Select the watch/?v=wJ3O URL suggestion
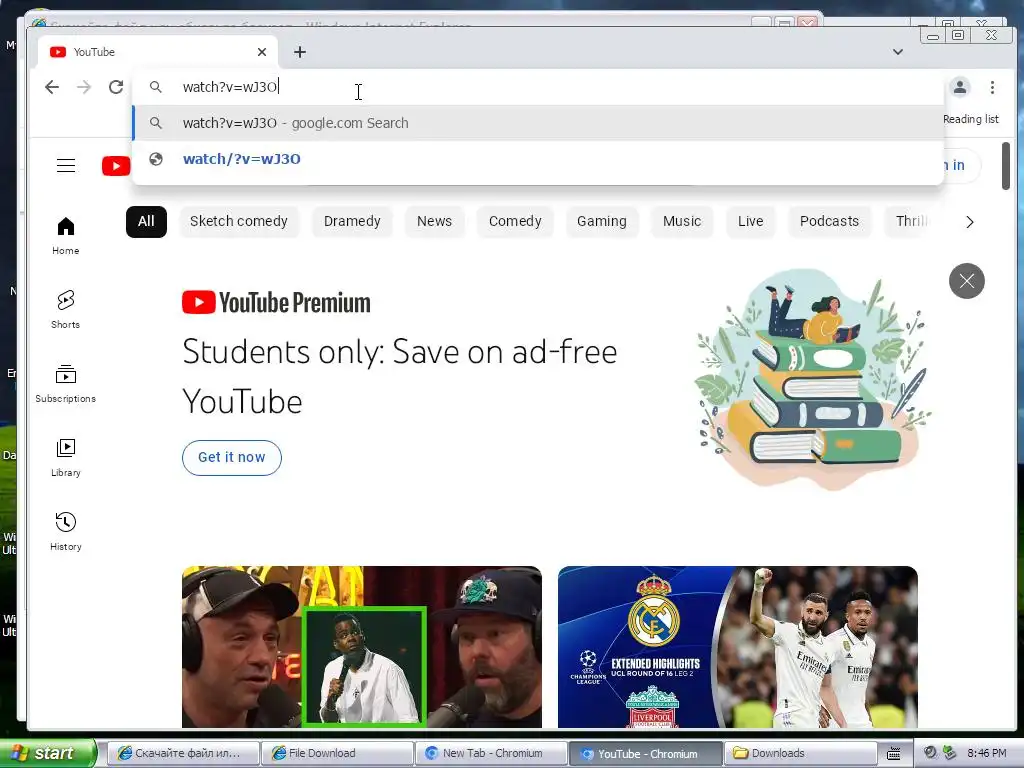1024x768 pixels. tap(538, 159)
